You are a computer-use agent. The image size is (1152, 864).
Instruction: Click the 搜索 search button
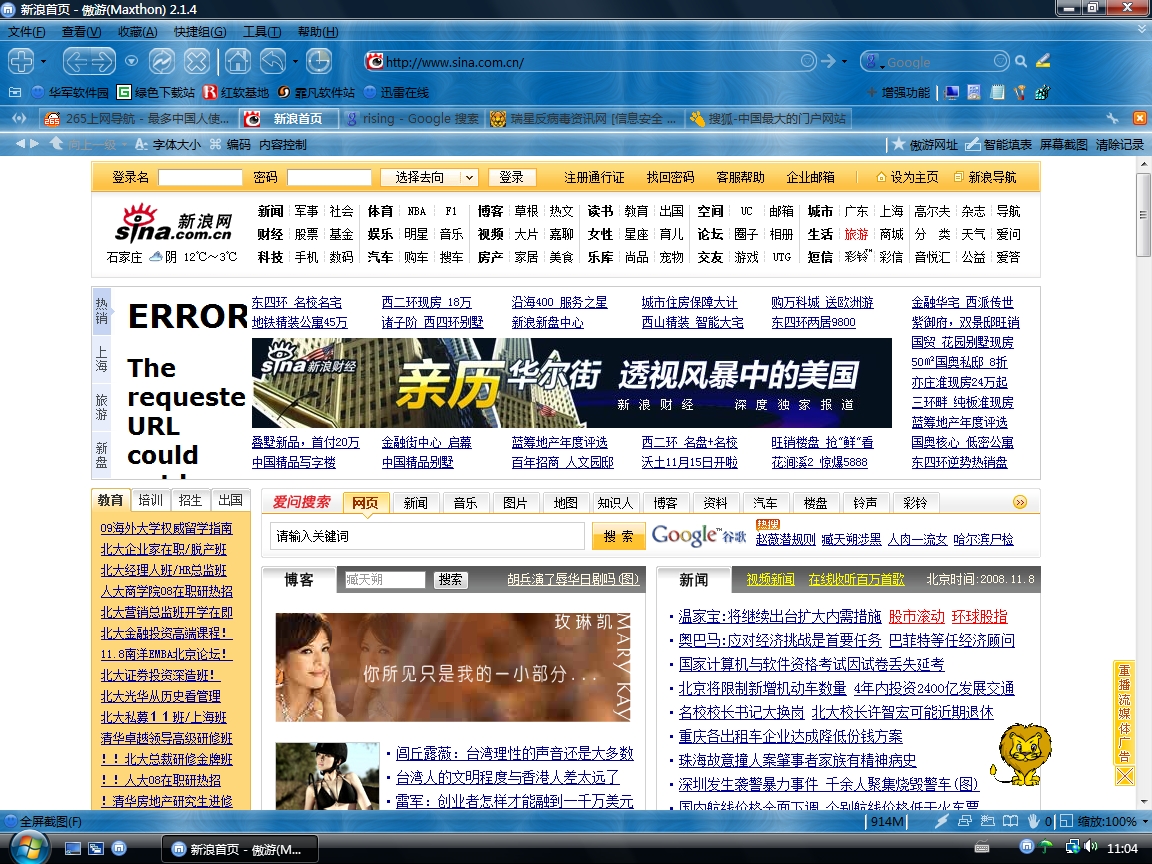[618, 536]
